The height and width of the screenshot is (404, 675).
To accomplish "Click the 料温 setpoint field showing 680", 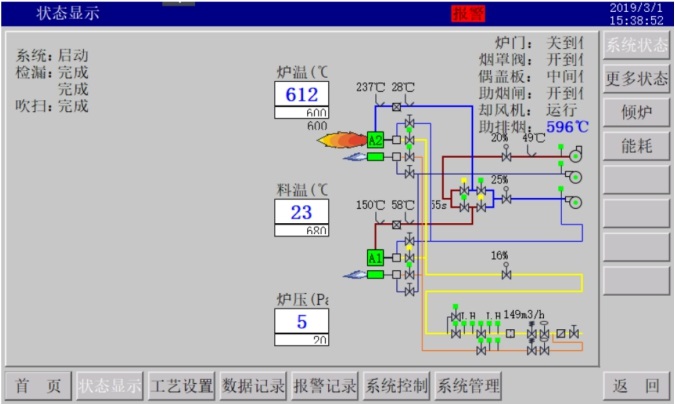I will click(x=302, y=231).
